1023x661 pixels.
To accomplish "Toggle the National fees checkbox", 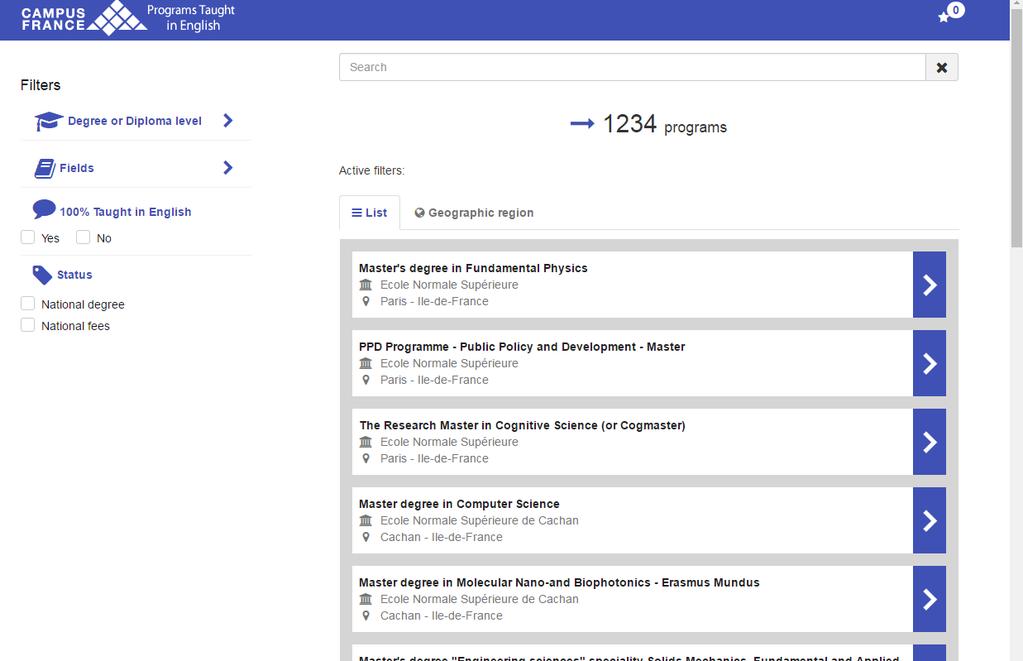I will coord(27,325).
